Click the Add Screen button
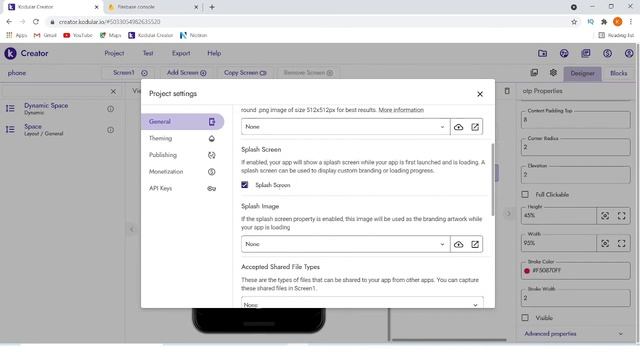 [x=187, y=73]
